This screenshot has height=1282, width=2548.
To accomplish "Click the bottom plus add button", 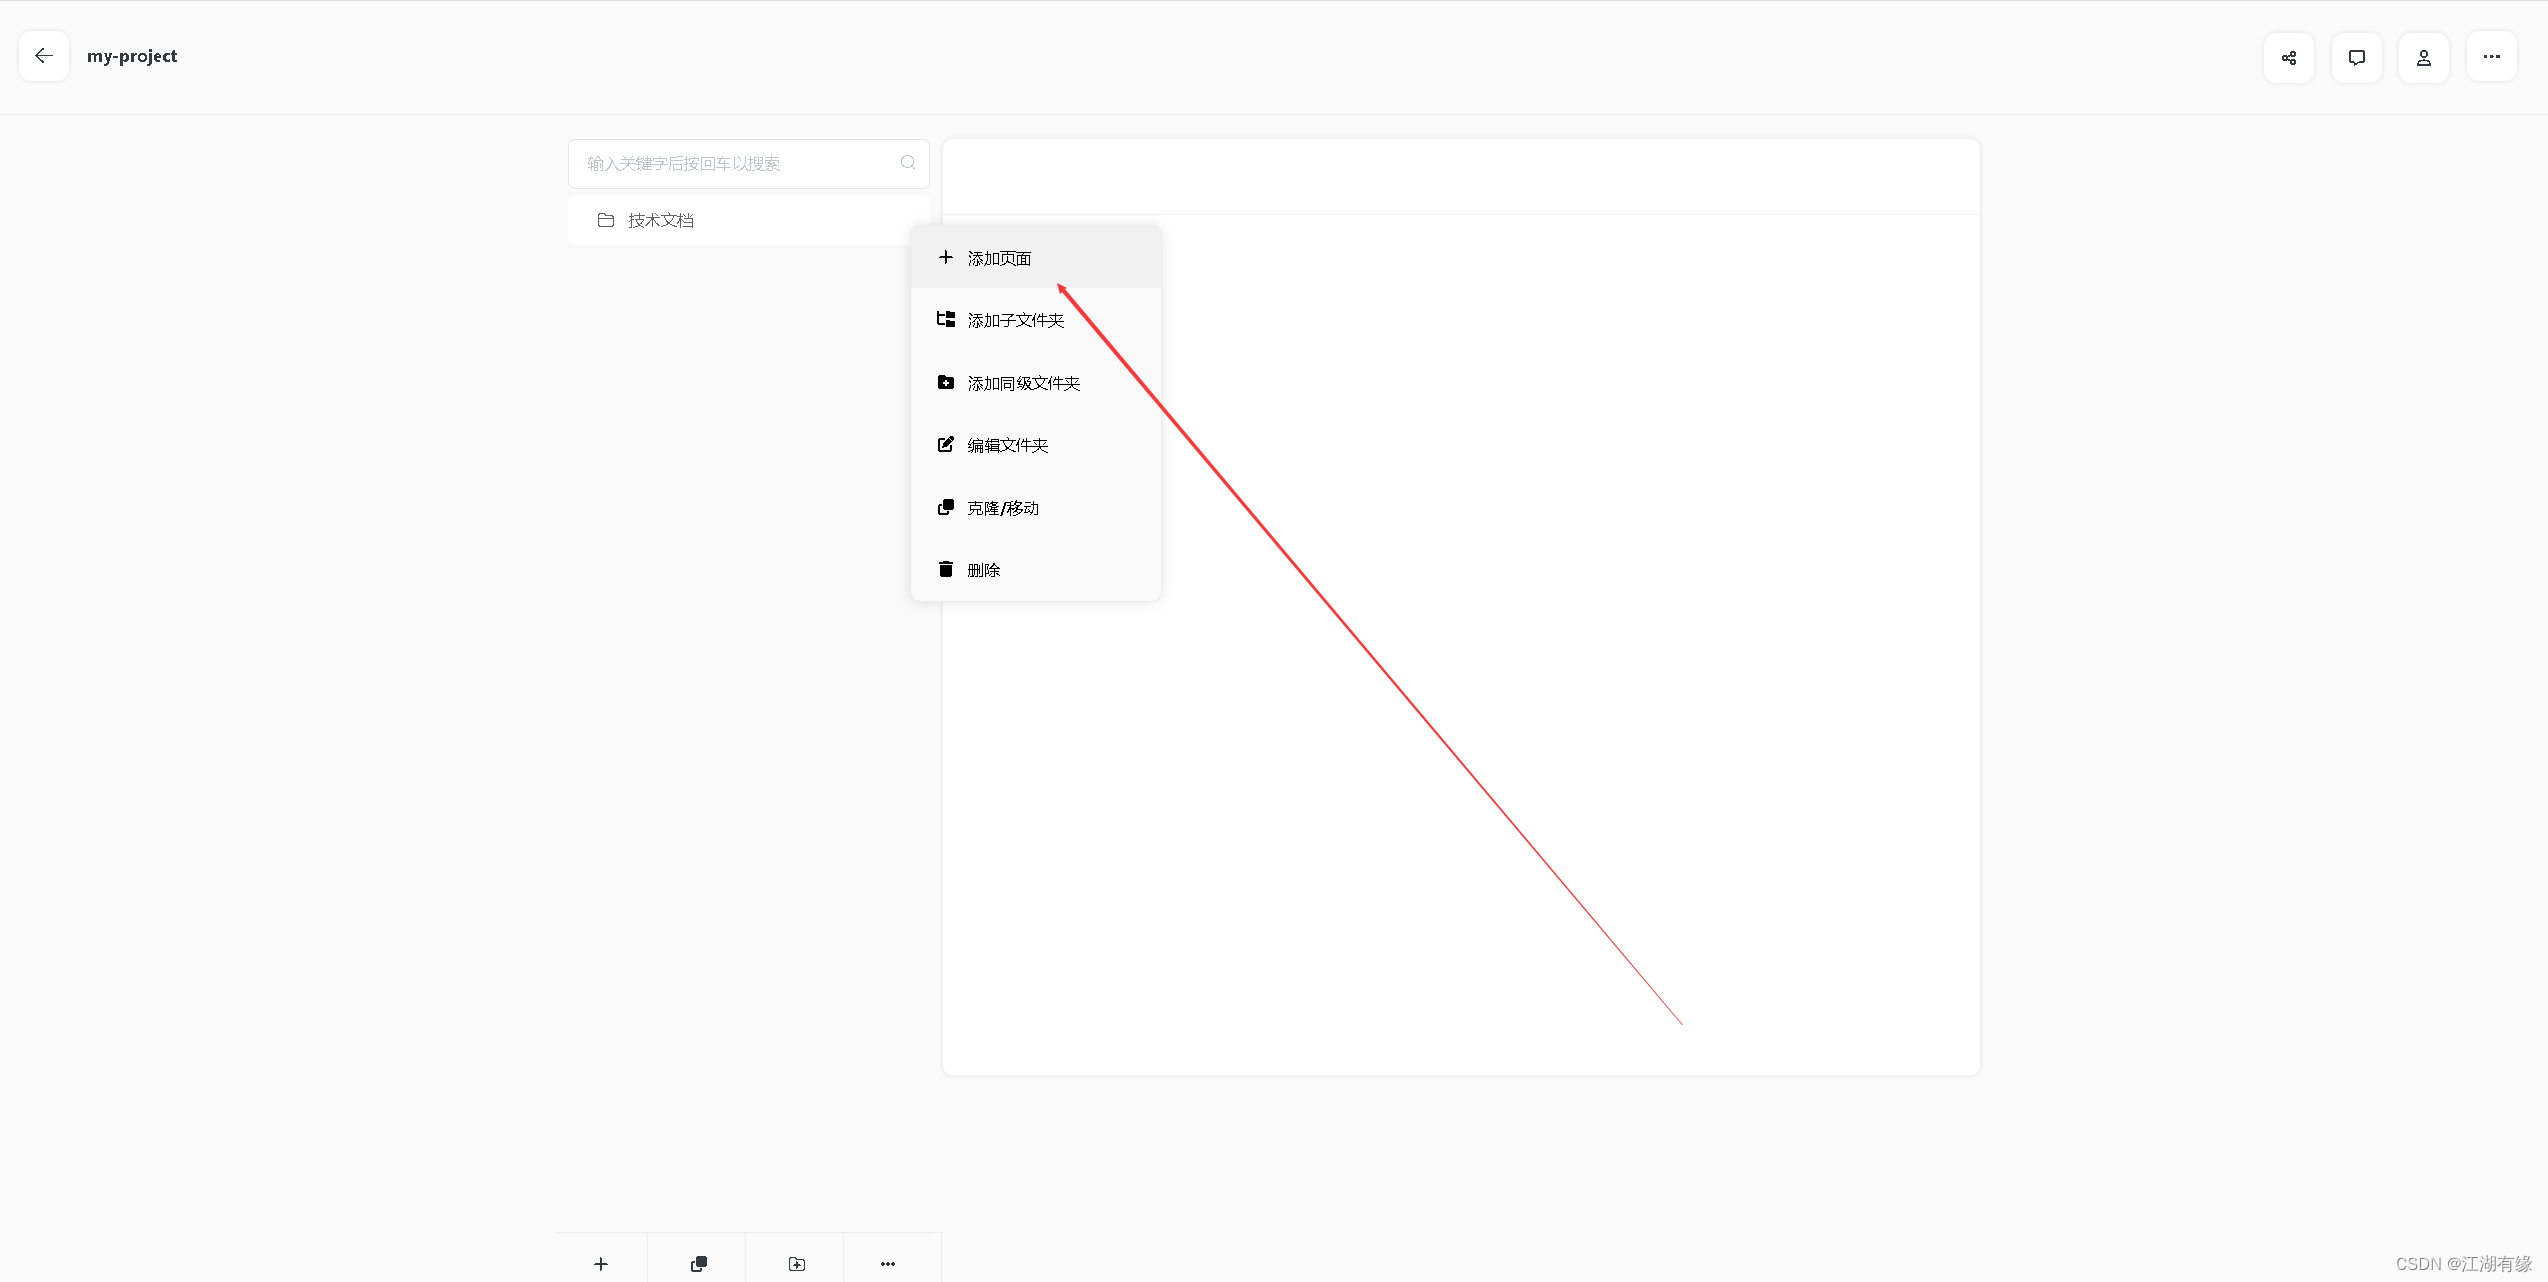I will (x=601, y=1264).
